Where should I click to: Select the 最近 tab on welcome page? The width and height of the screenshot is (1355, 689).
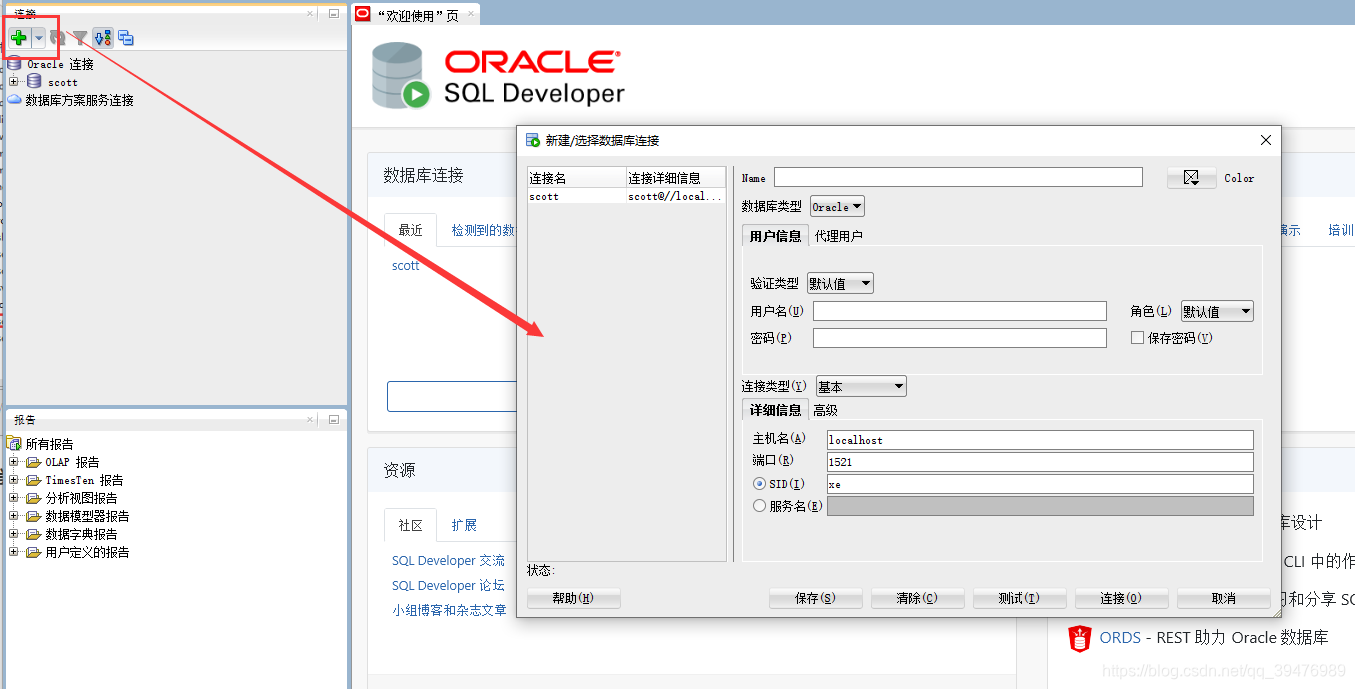[410, 230]
